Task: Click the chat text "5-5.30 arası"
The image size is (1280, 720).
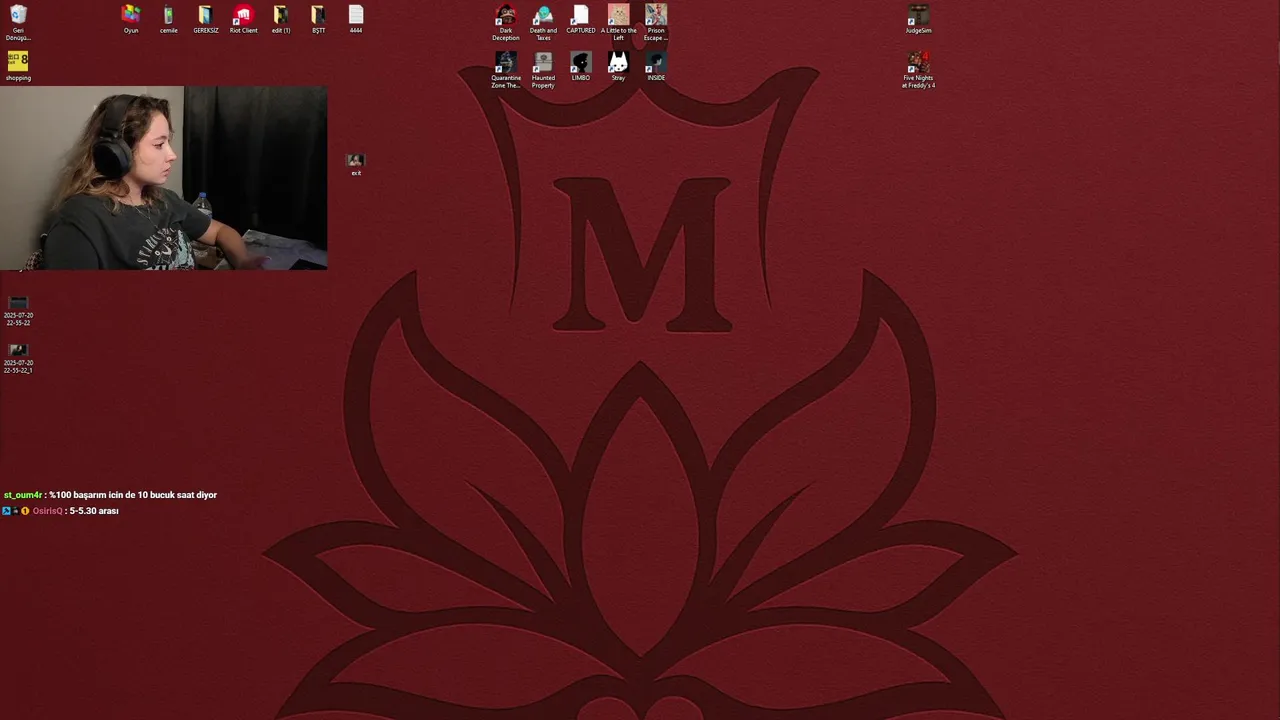Action: pyautogui.click(x=94, y=511)
